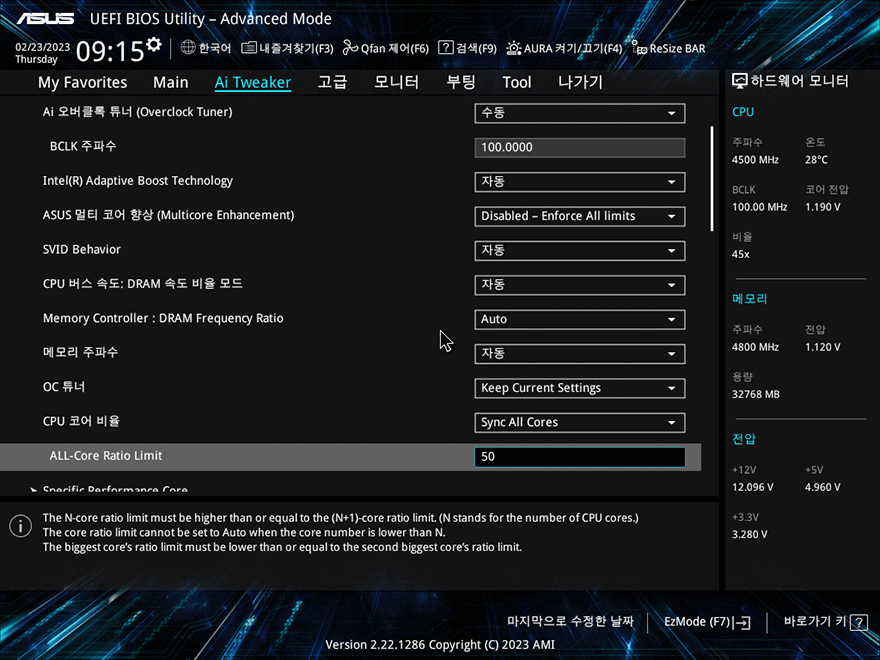Open Qfan control fan icon
The image size is (880, 660).
click(349, 47)
